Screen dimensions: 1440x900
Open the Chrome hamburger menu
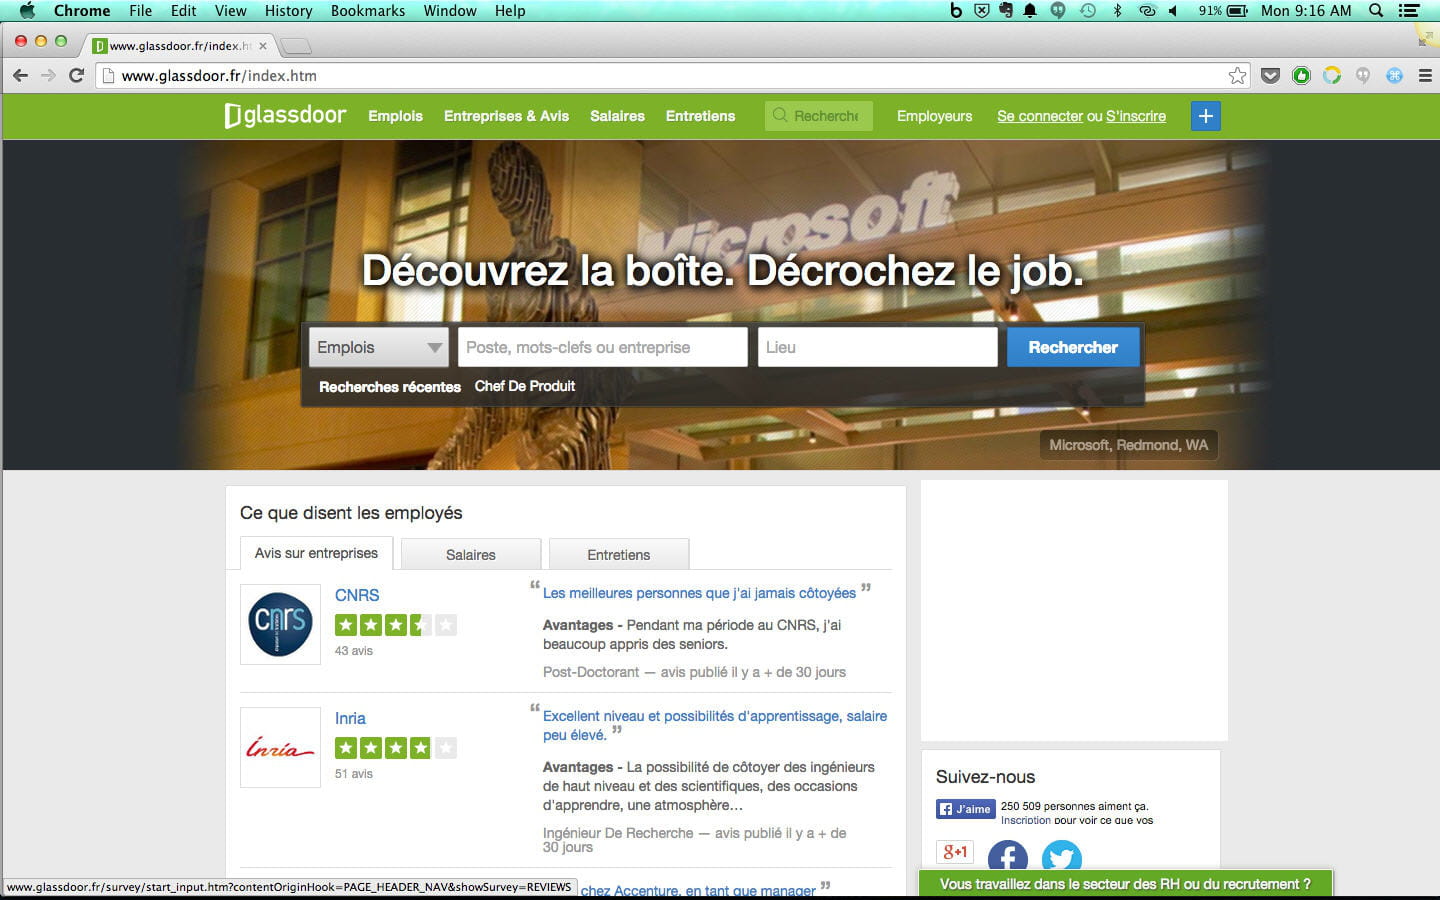[1425, 76]
